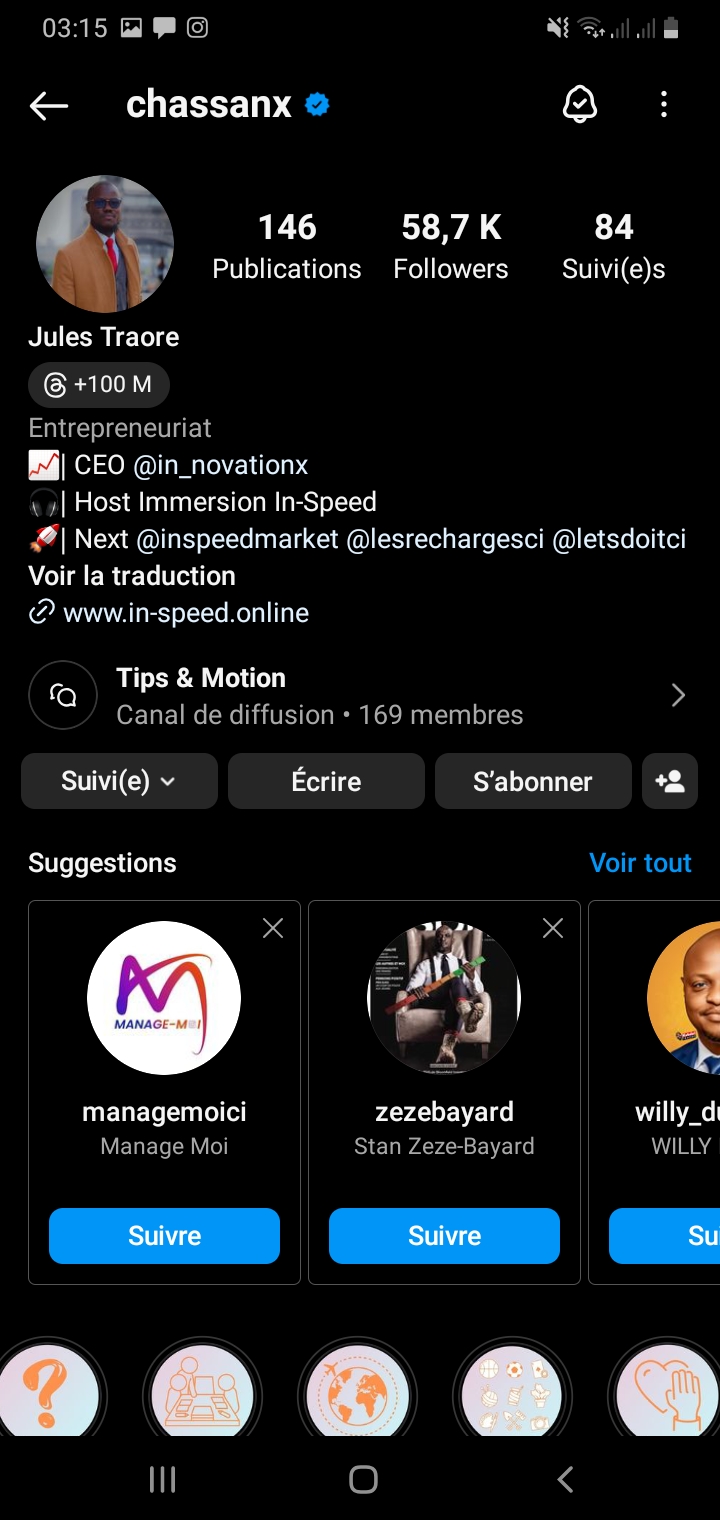View the 58,7 K Followers list
The width and height of the screenshot is (720, 1520).
pos(451,246)
